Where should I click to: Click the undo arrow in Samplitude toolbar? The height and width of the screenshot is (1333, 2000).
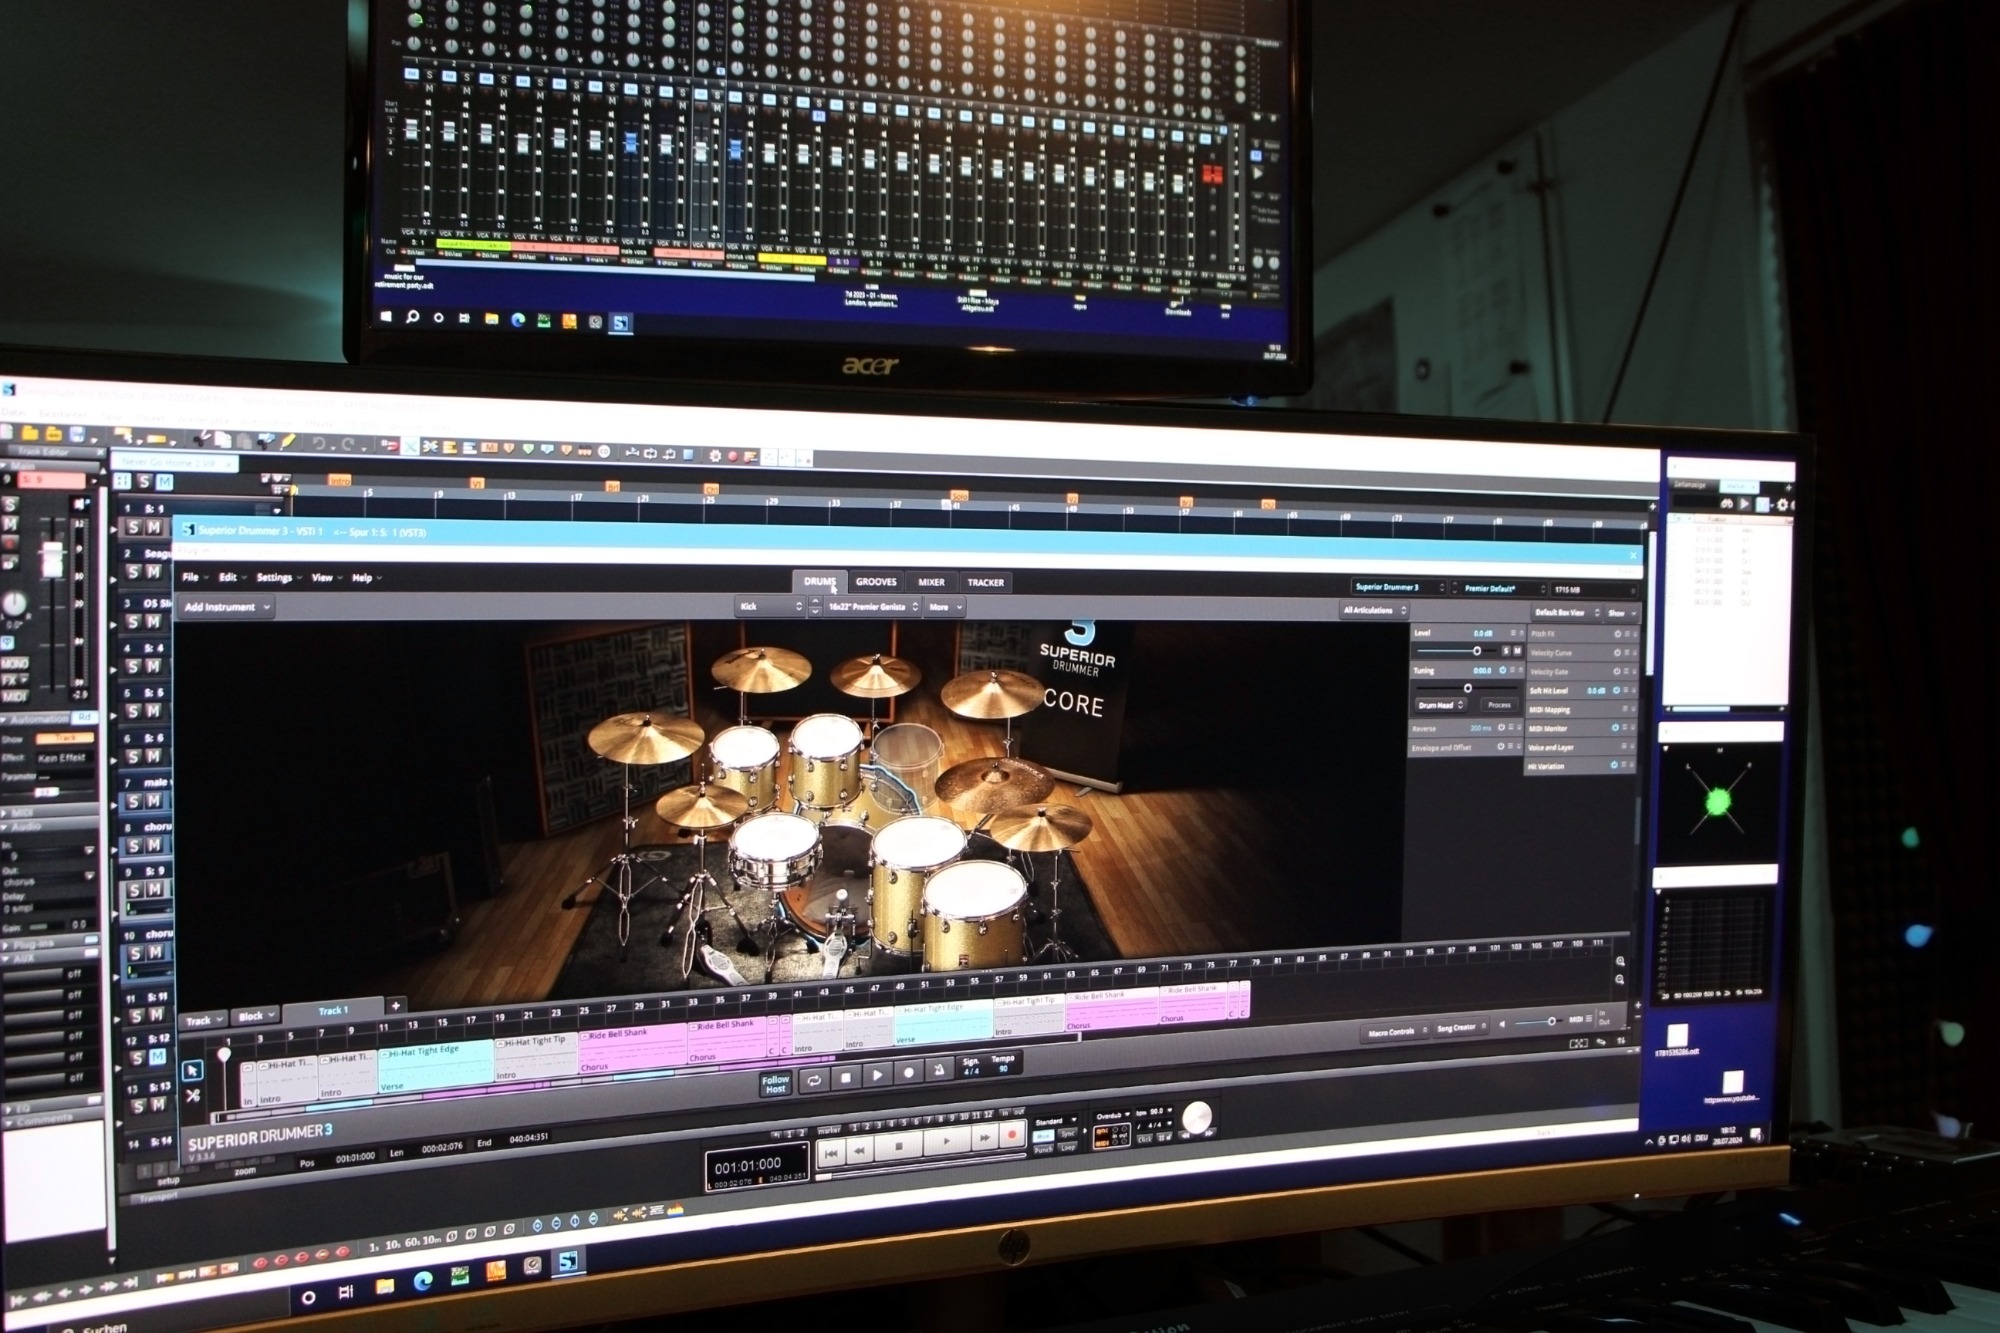pos(318,444)
